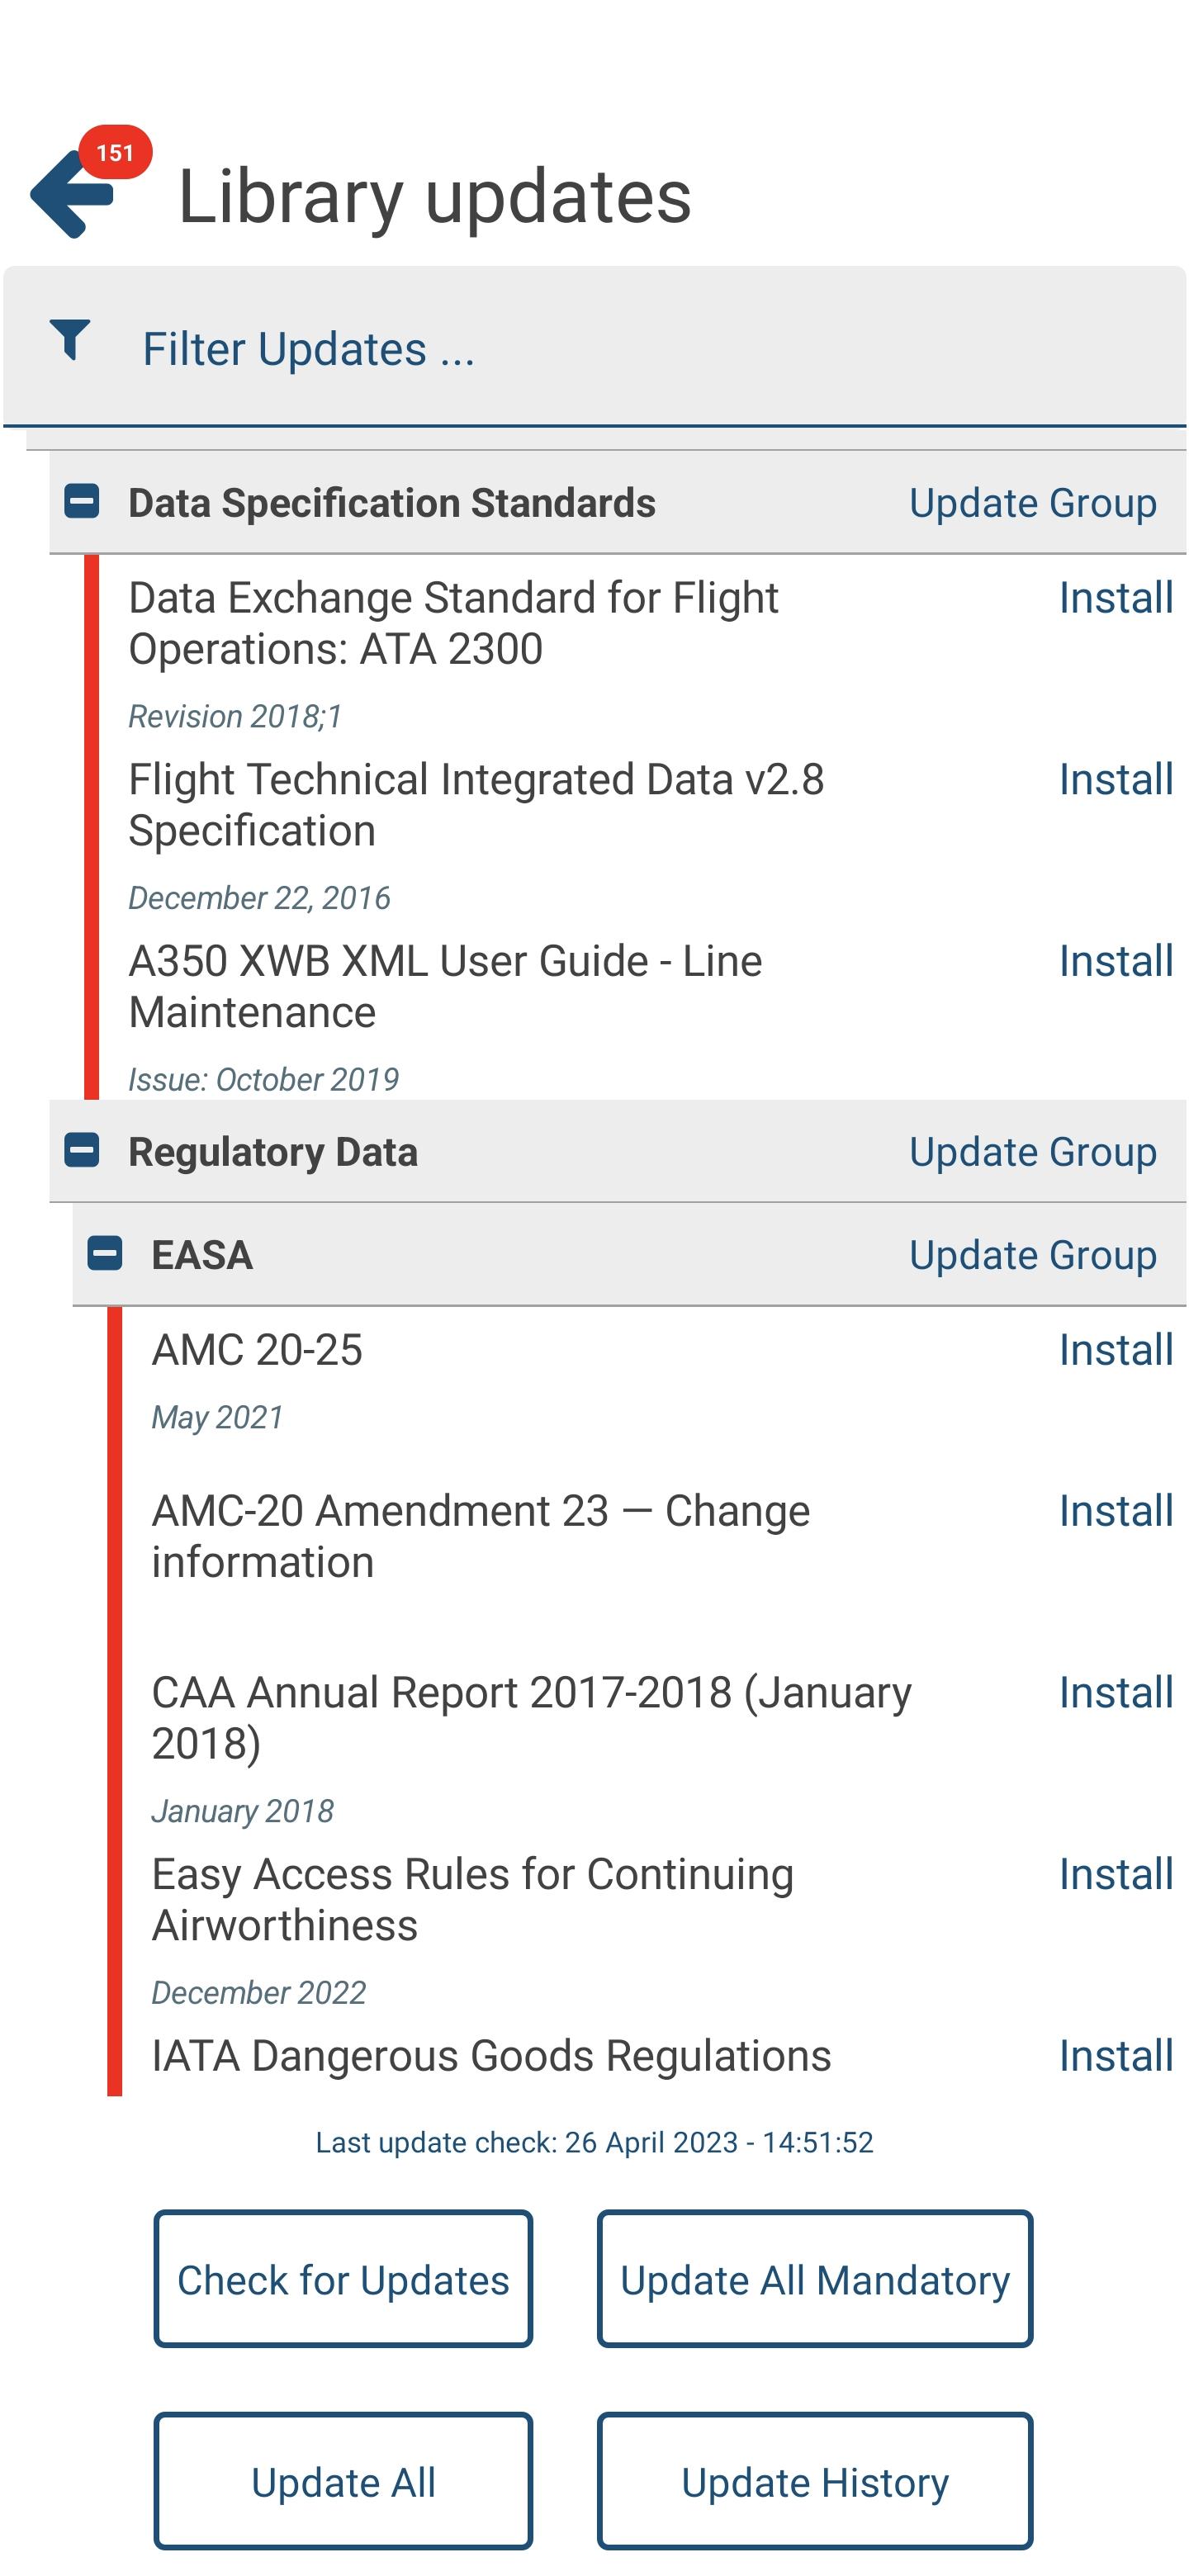
Task: Install Easy Access Rules for Continuing Airworthiness
Action: 1115,1874
